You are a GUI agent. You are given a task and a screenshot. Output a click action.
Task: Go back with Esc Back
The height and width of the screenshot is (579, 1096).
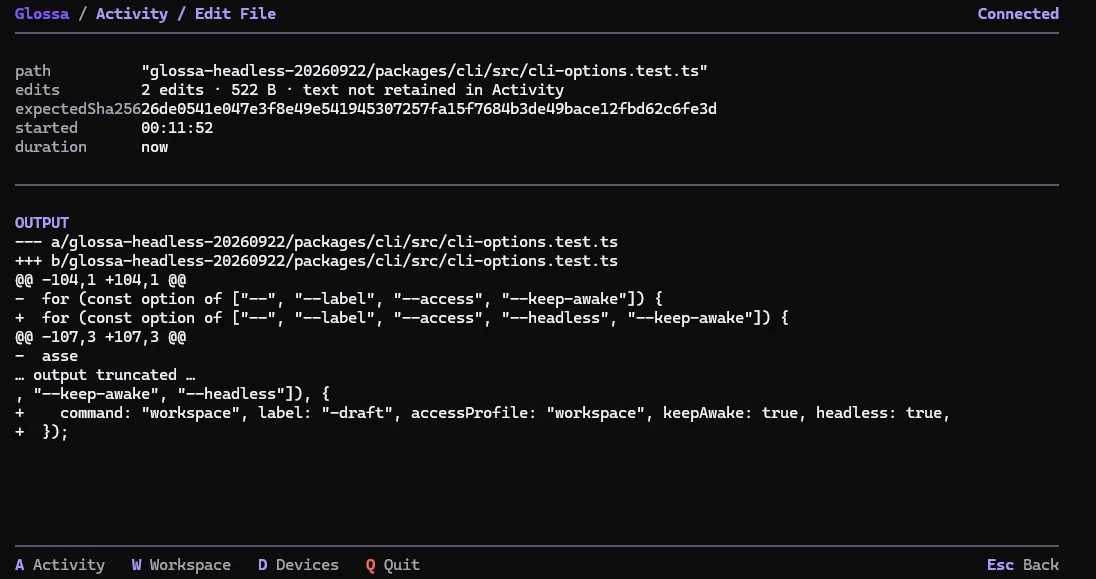click(x=1023, y=565)
